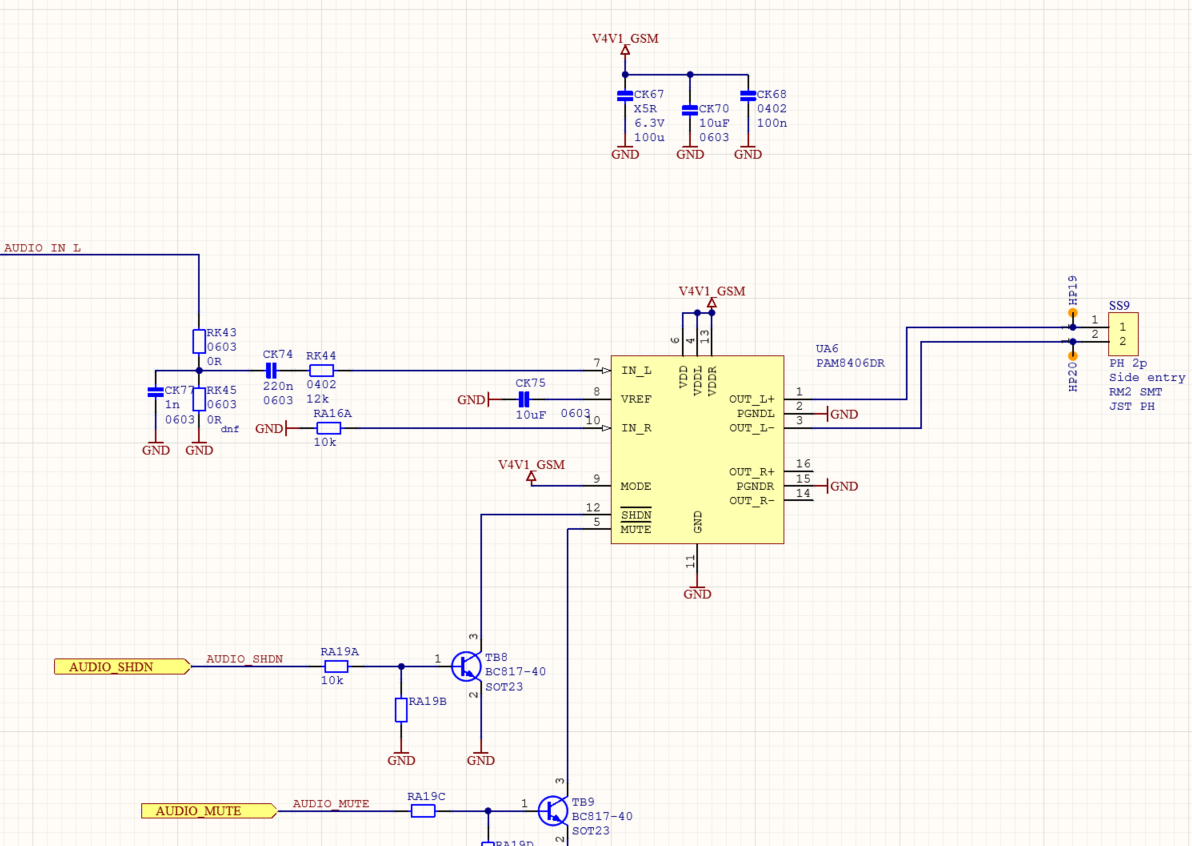The image size is (1192, 846).
Task: Select resistor RK43 symbol
Action: 199,341
